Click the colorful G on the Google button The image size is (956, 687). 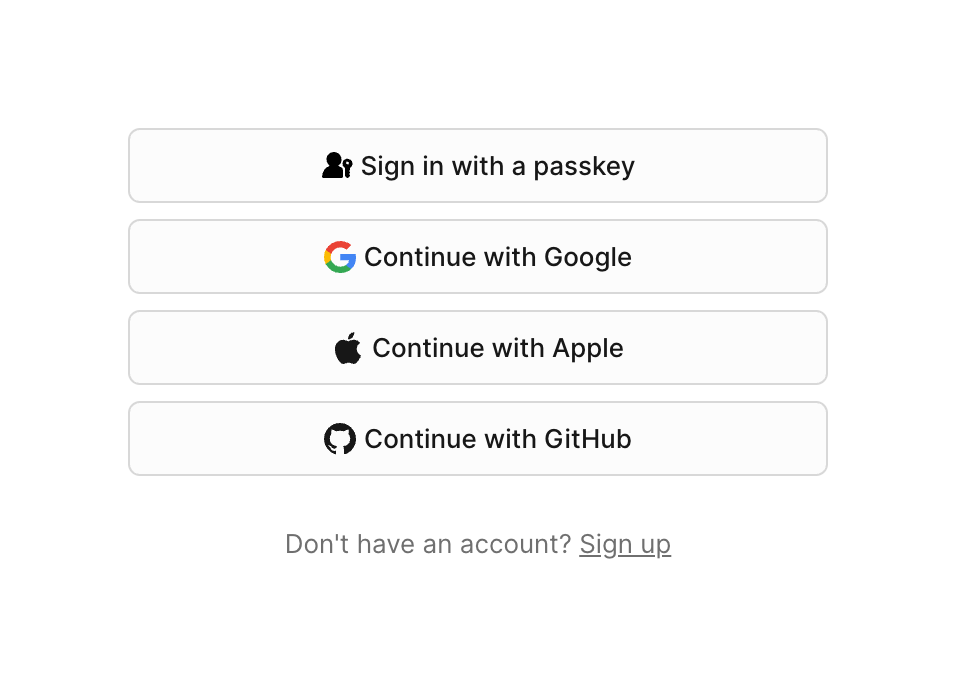click(340, 257)
